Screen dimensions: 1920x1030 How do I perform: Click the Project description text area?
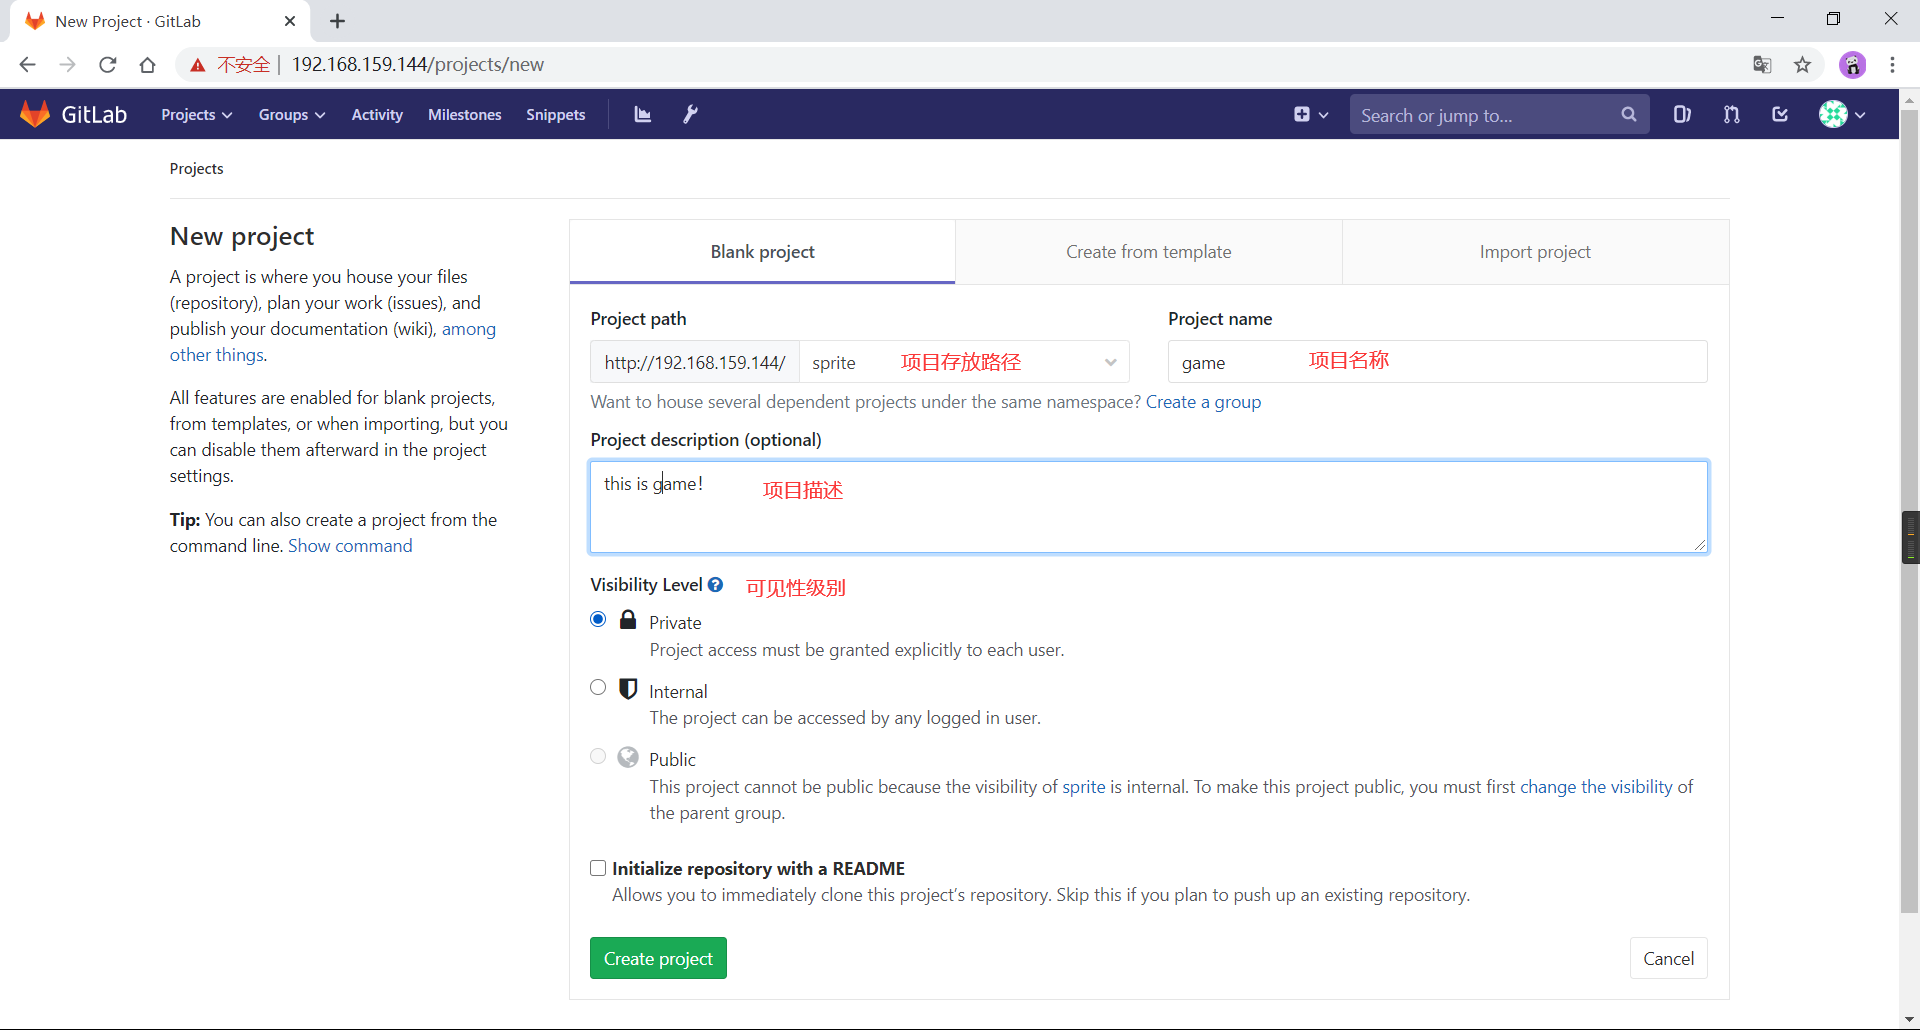tap(1148, 507)
